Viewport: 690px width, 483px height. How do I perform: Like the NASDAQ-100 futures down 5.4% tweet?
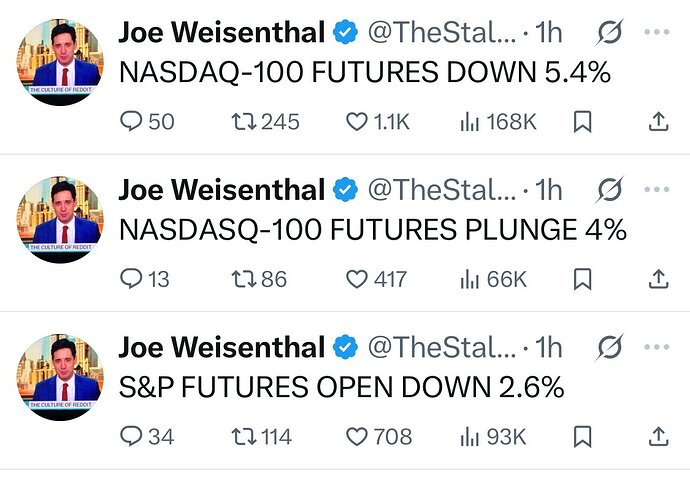click(378, 121)
